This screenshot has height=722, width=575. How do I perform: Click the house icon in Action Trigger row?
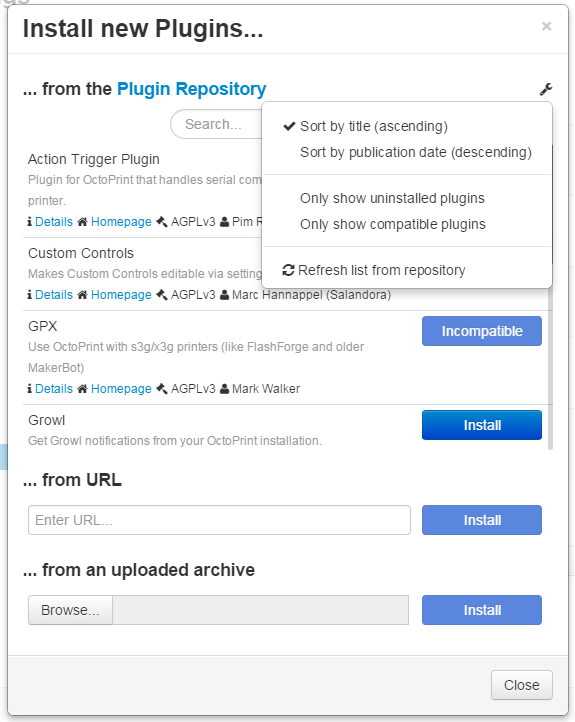pyautogui.click(x=82, y=222)
